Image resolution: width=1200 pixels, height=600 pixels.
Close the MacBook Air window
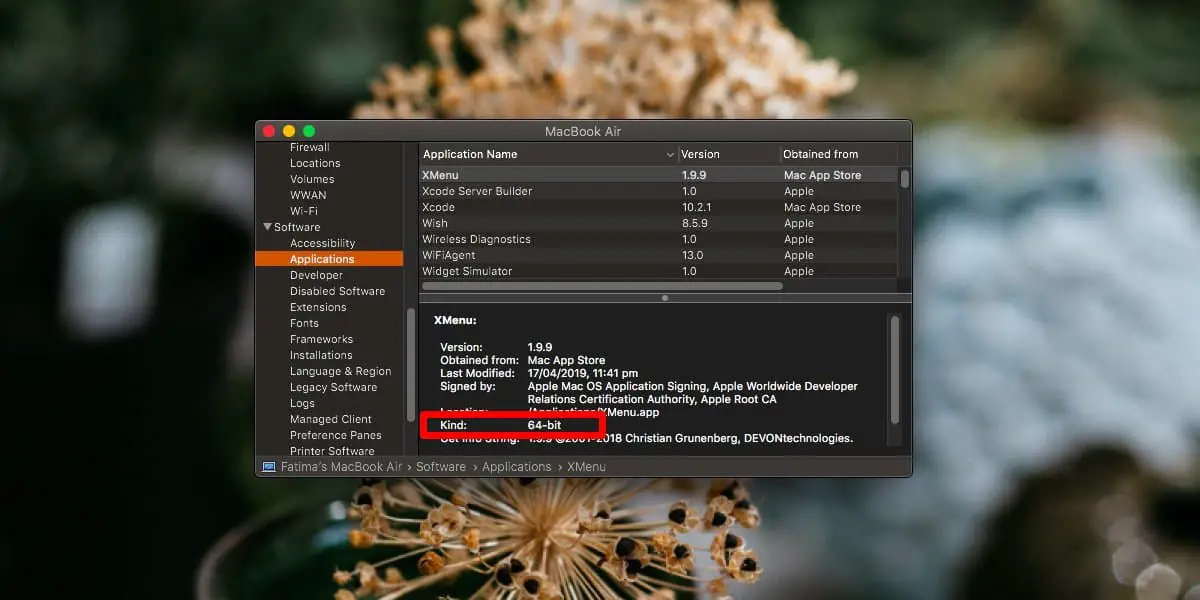click(x=269, y=131)
